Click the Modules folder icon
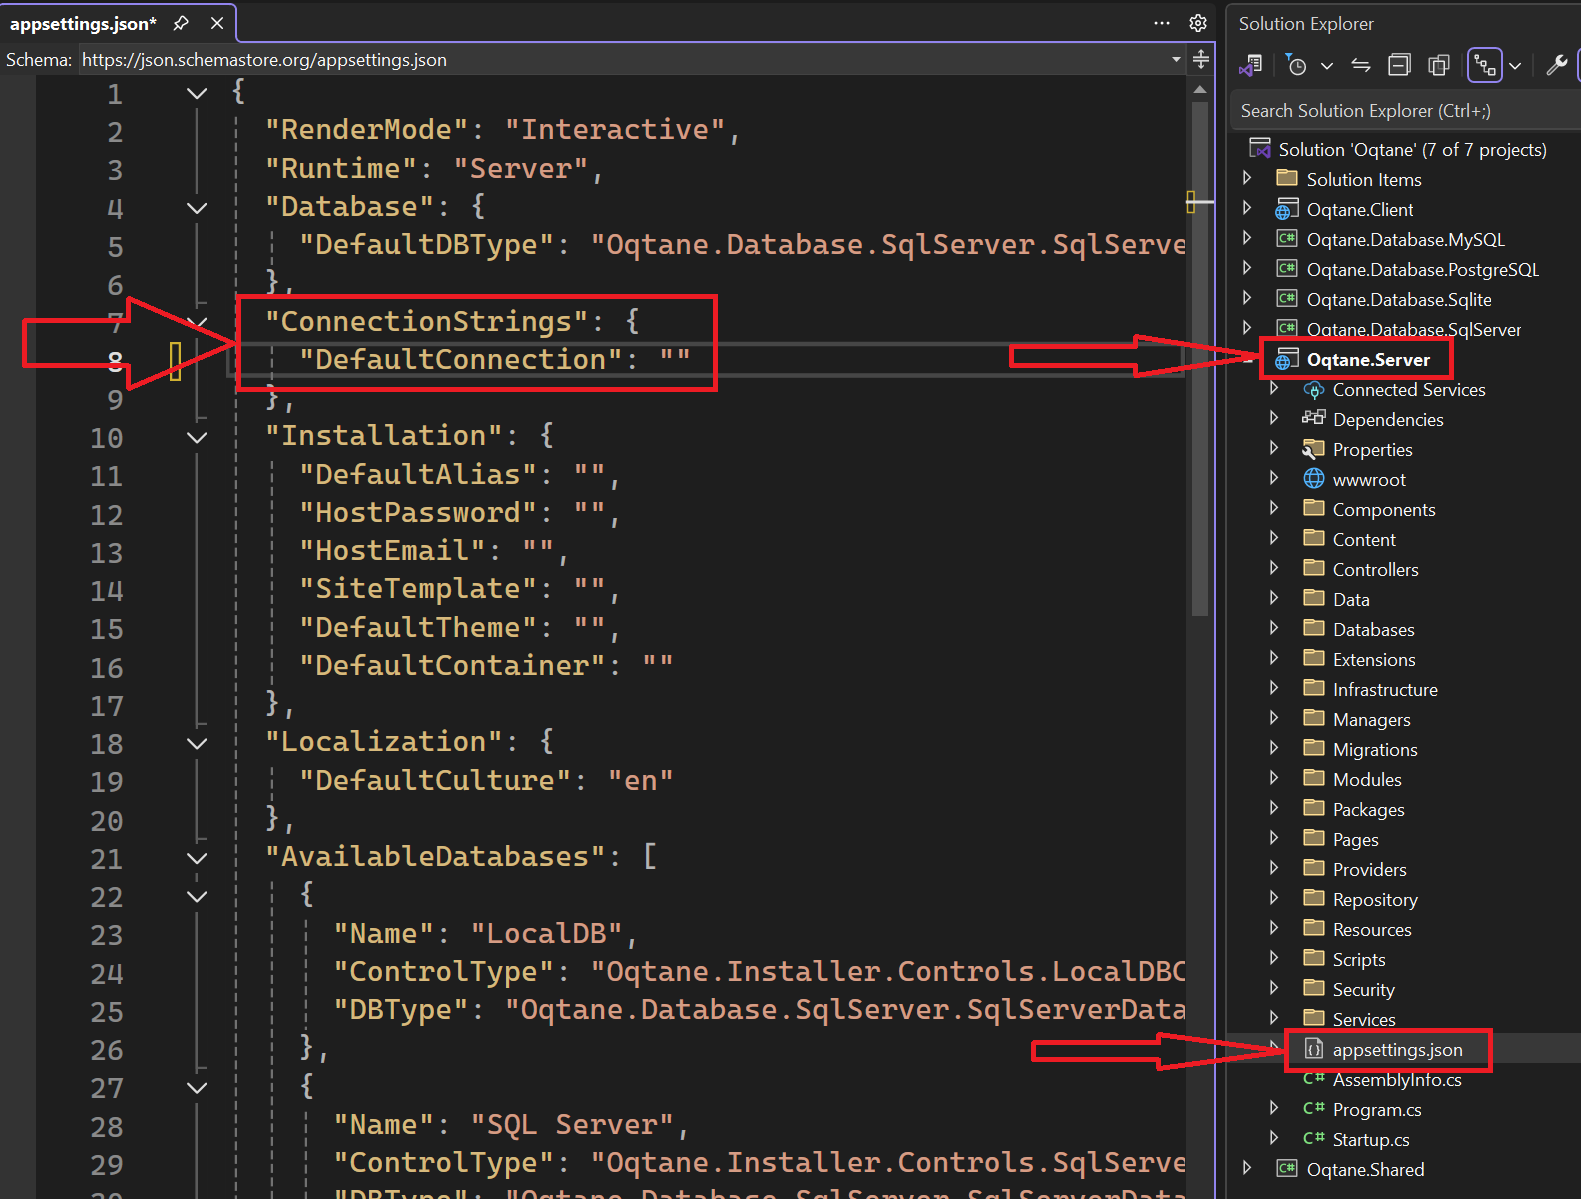 [1314, 778]
